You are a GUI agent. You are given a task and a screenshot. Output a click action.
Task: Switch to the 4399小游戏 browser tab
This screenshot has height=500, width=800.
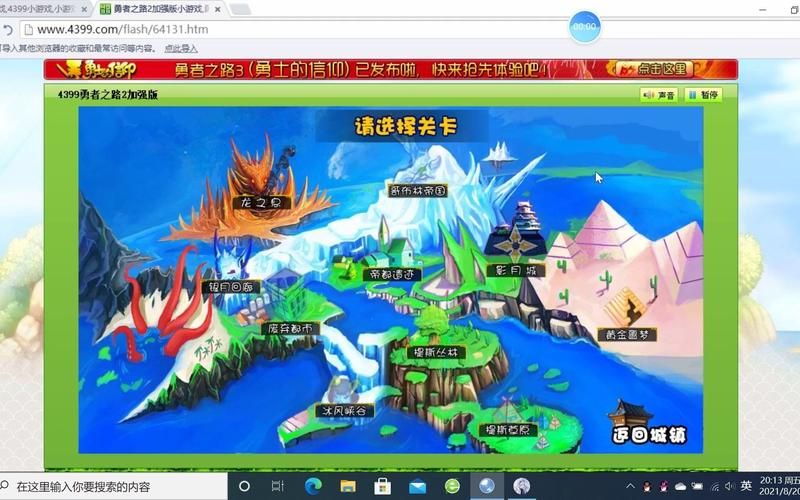point(38,9)
